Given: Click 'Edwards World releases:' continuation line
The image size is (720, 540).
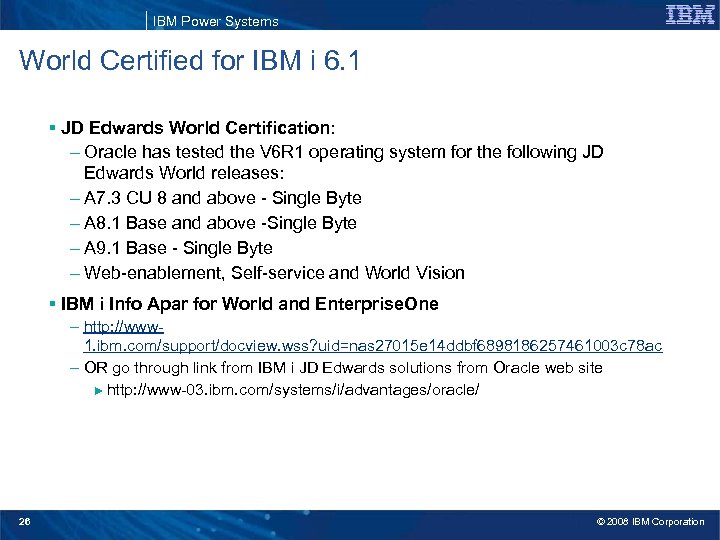Looking at the screenshot, I should click(184, 173).
